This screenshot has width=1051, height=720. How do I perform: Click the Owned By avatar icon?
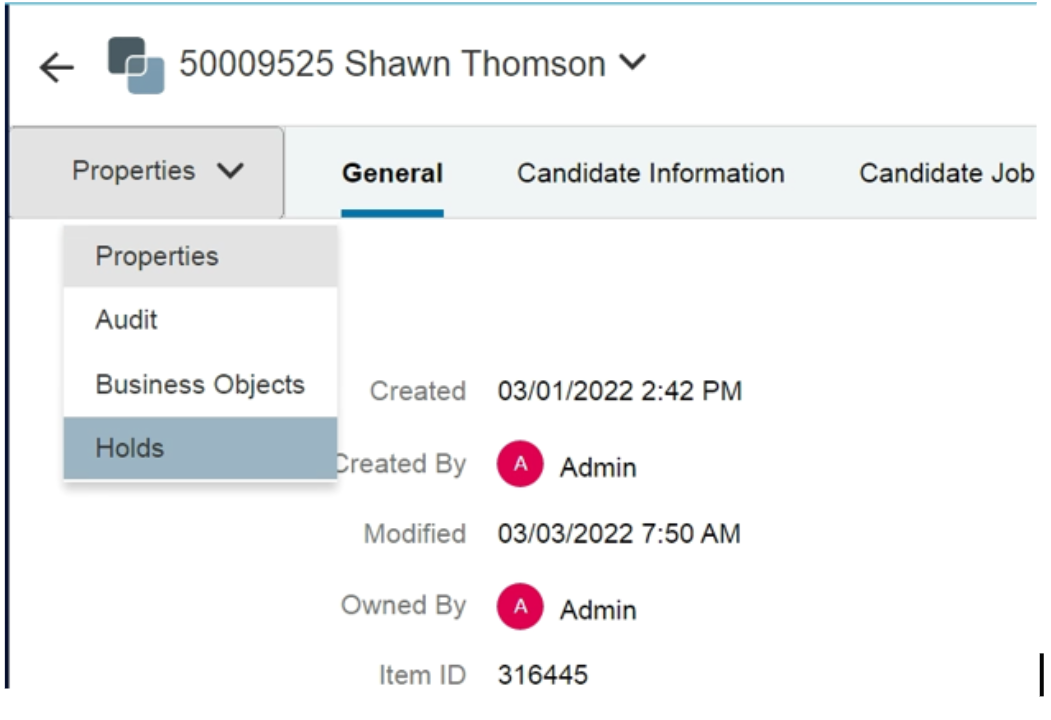coord(520,607)
